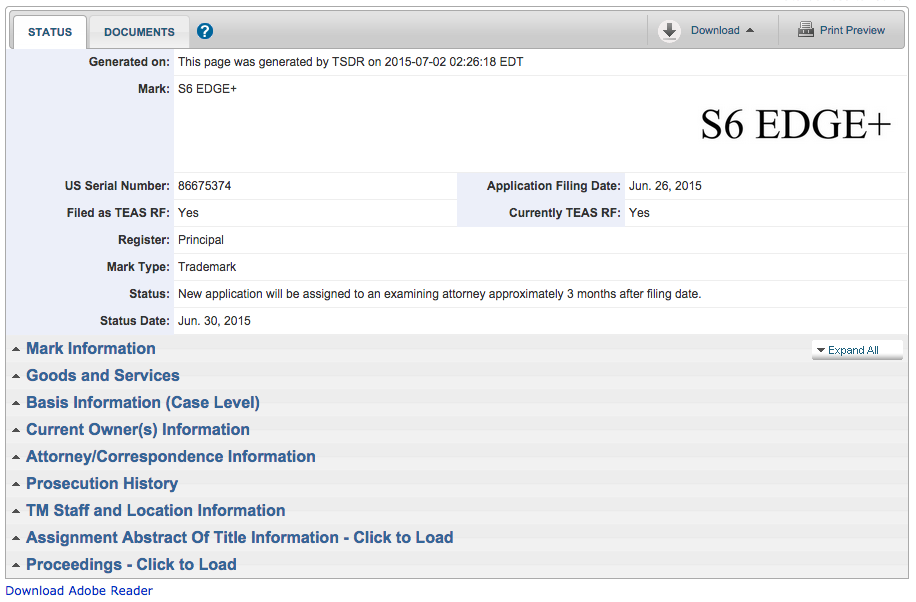Click the US Serial Number label
The height and width of the screenshot is (602, 916).
point(117,186)
